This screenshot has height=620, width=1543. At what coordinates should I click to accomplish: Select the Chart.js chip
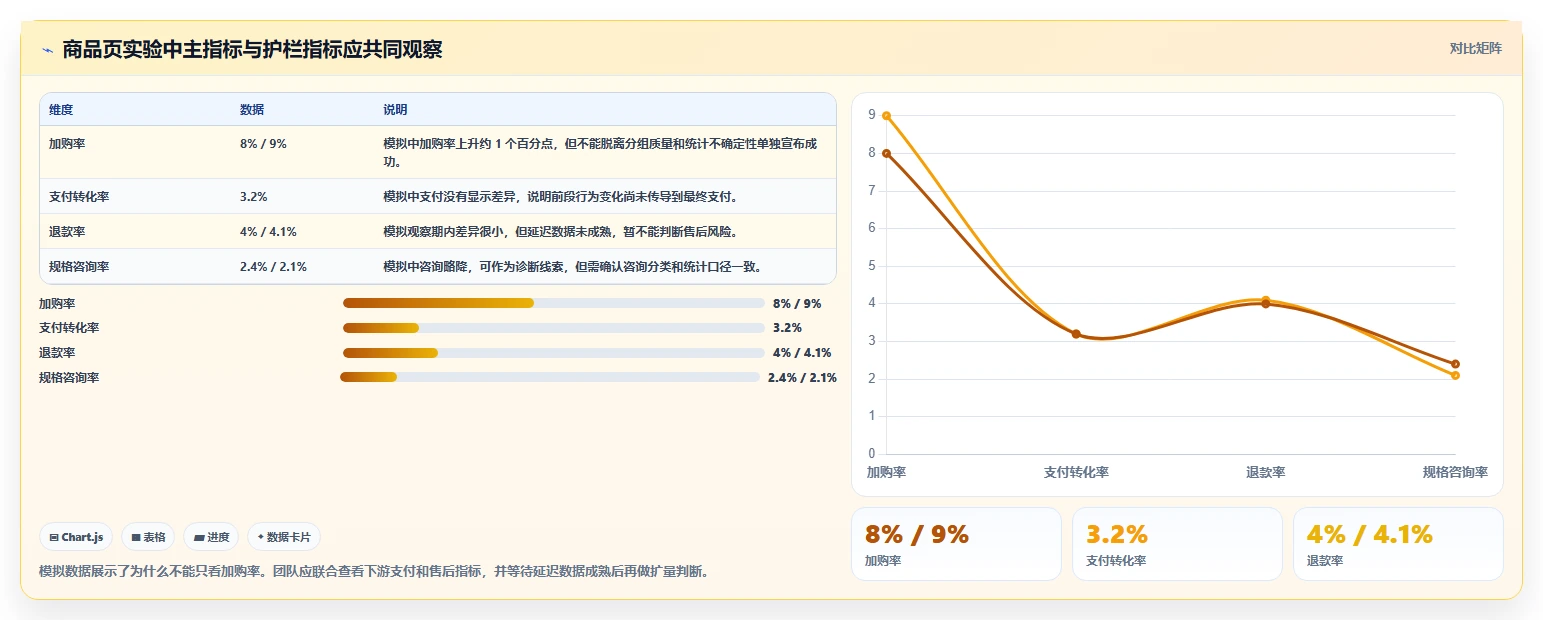76,537
